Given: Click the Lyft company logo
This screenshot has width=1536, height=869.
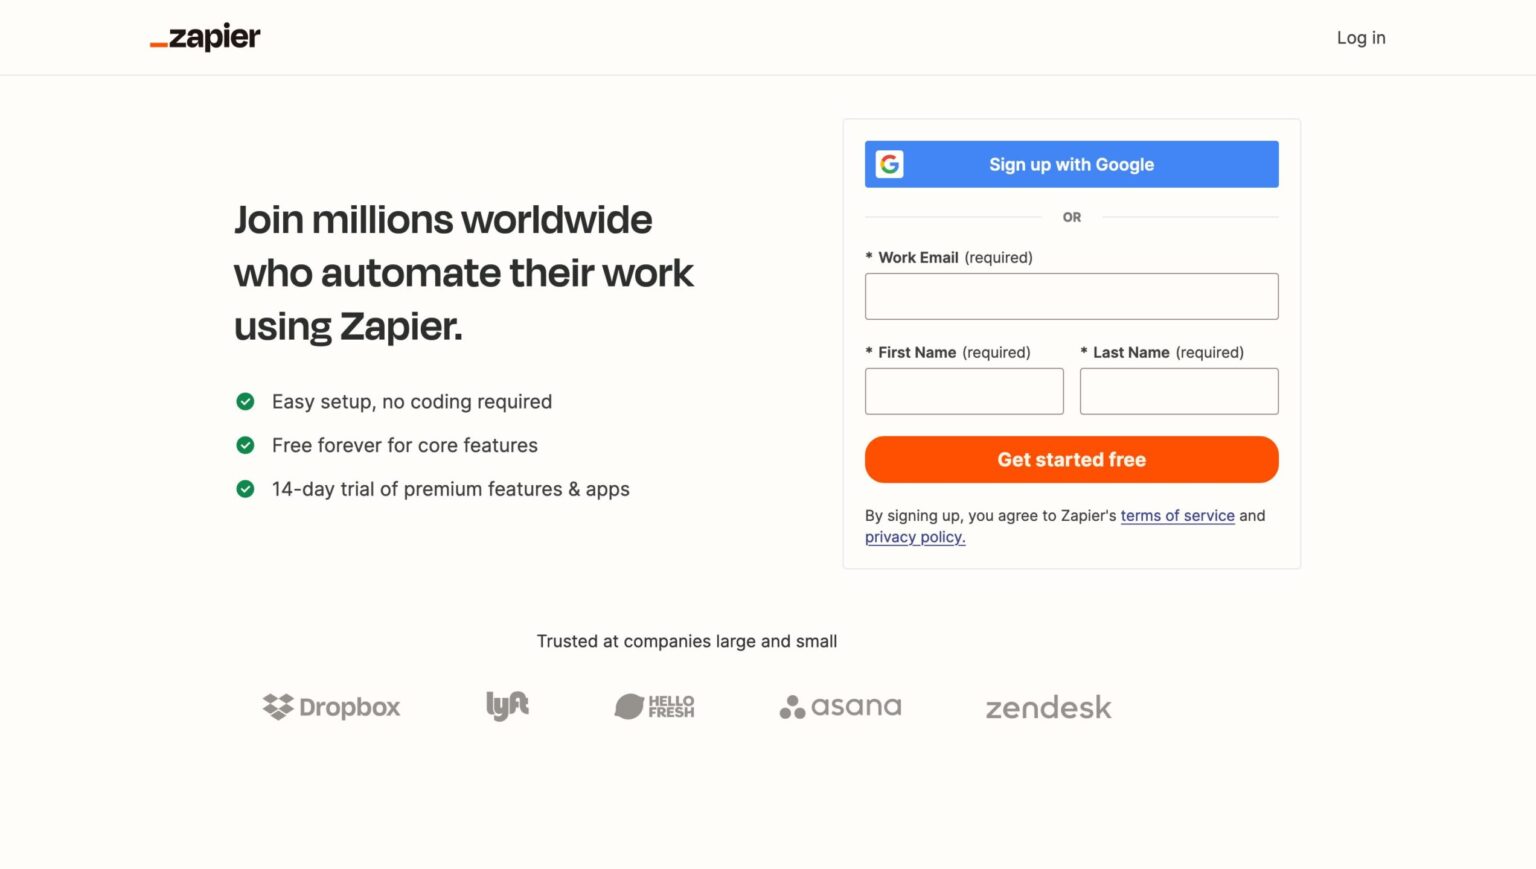Looking at the screenshot, I should [506, 706].
